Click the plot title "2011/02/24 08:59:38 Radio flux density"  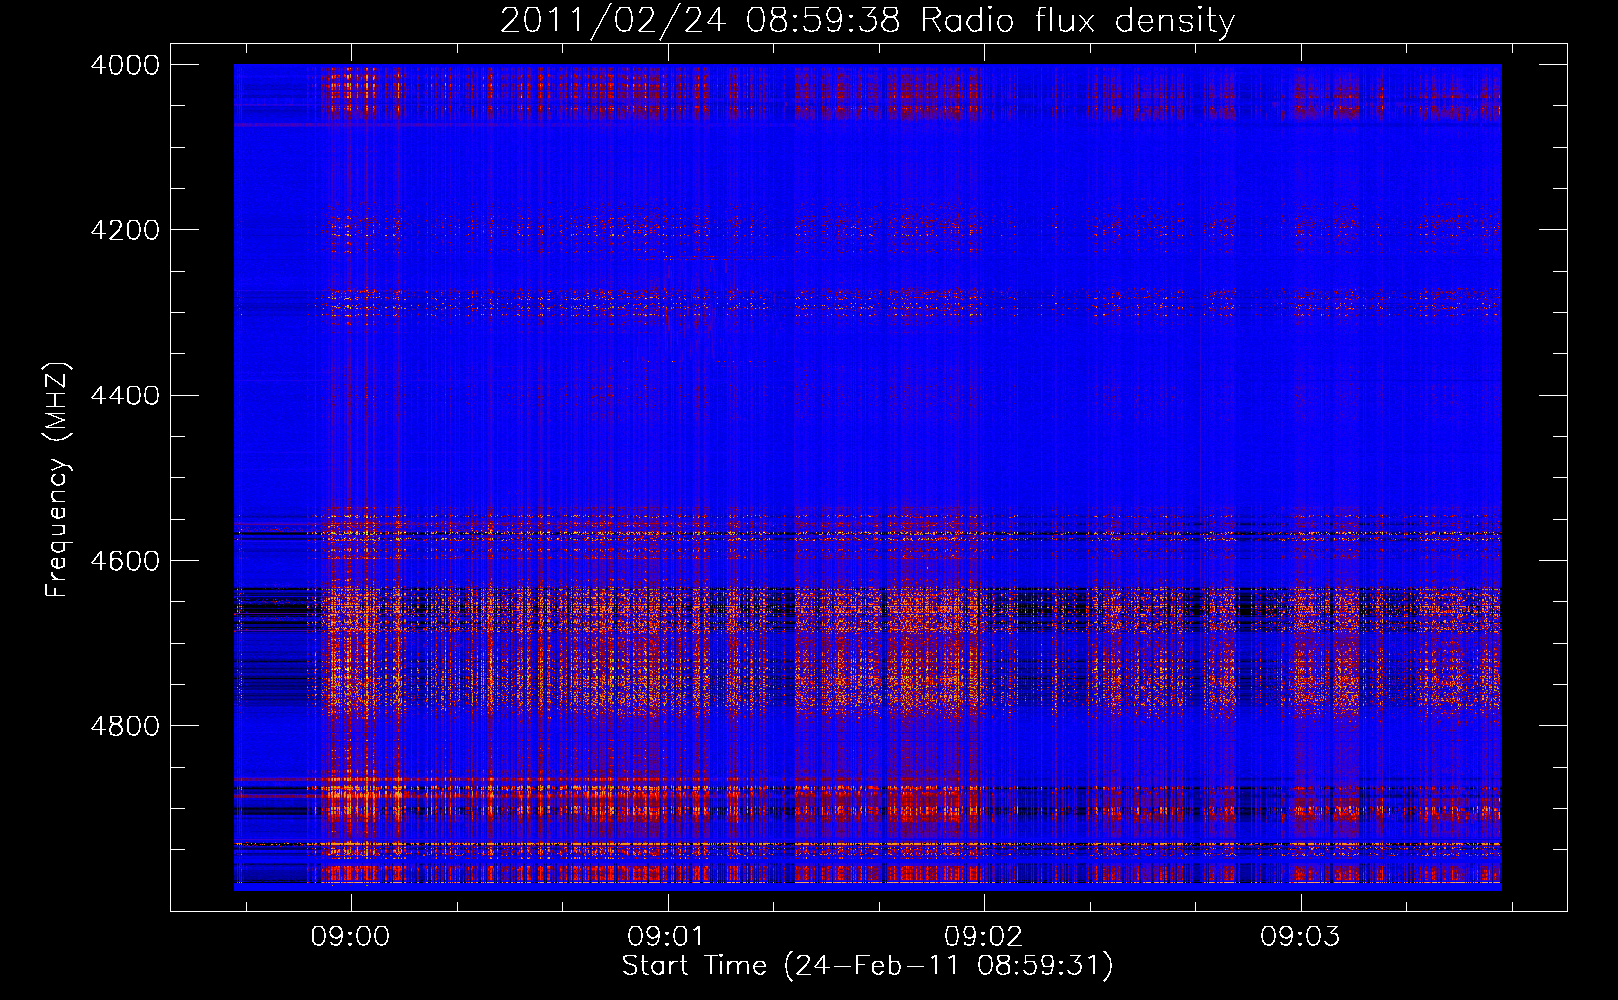pyautogui.click(x=867, y=21)
